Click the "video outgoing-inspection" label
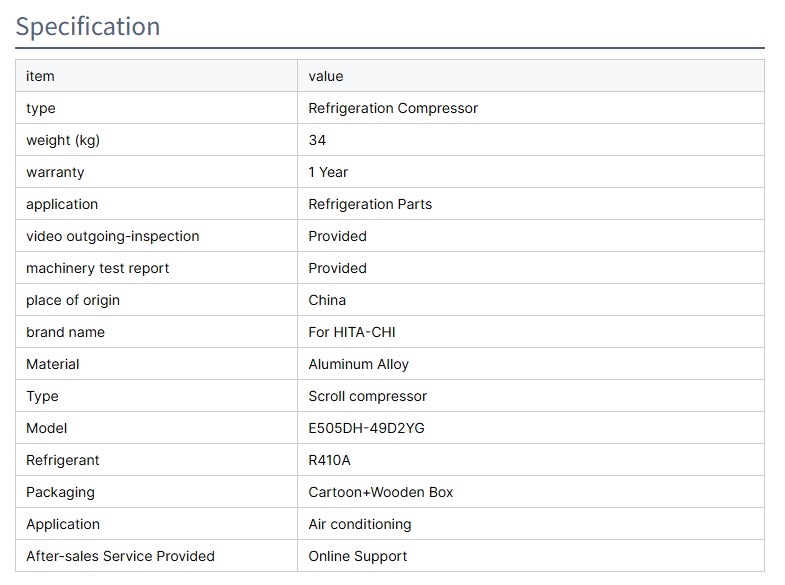This screenshot has width=785, height=585. pos(113,236)
